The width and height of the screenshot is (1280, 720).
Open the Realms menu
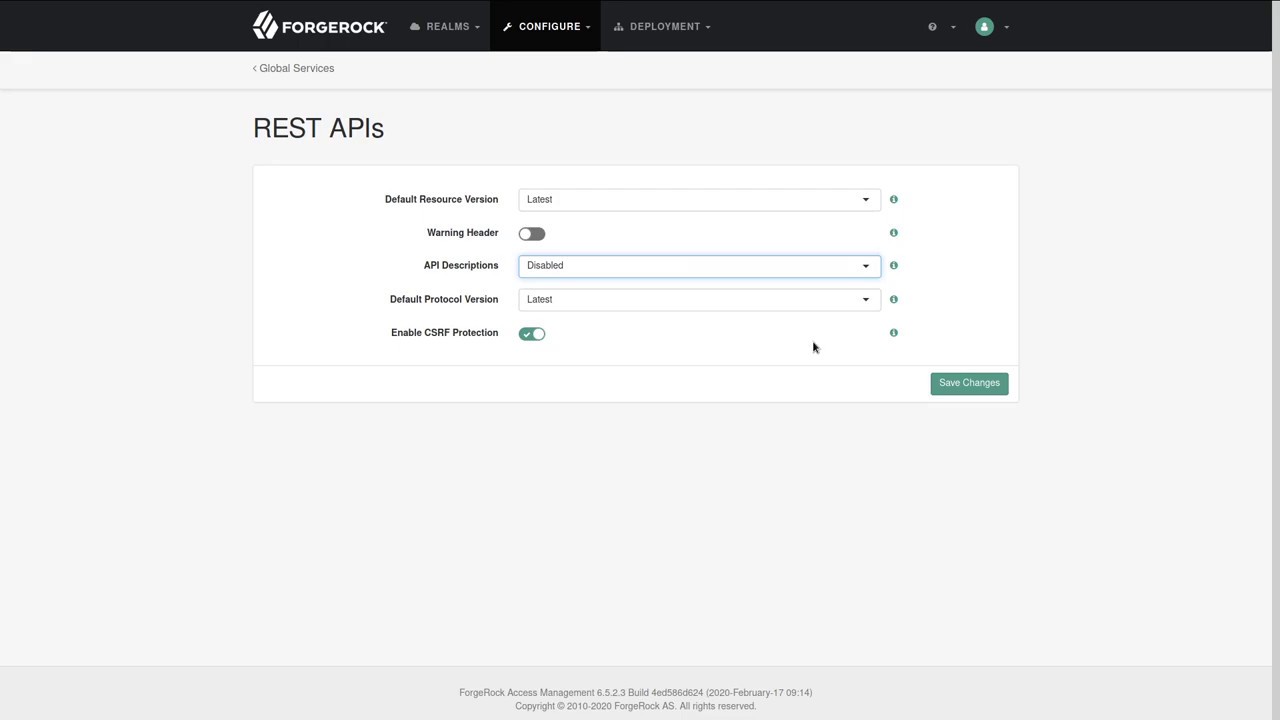click(445, 27)
